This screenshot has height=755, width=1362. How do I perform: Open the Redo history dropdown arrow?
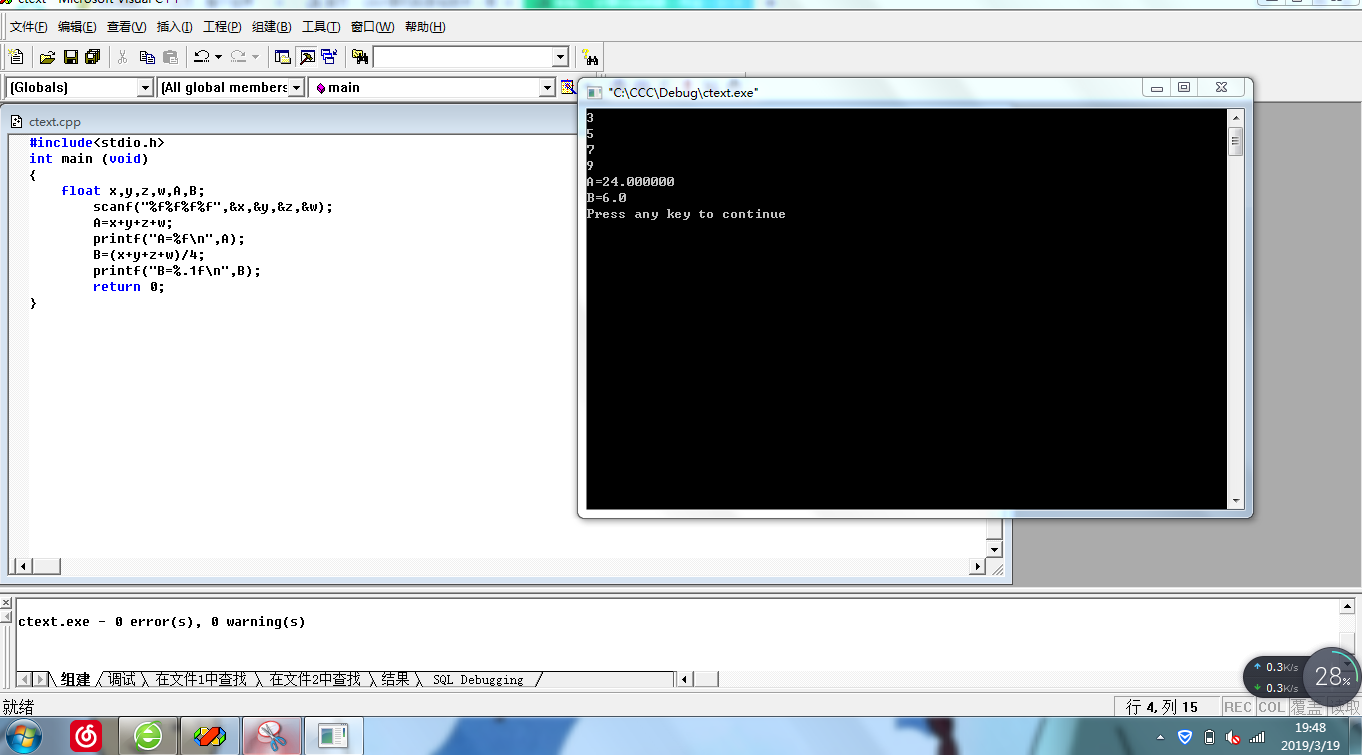pos(255,57)
